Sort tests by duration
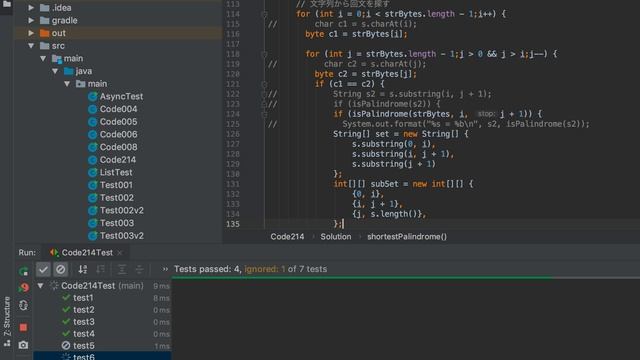The image size is (640, 360). 100,269
